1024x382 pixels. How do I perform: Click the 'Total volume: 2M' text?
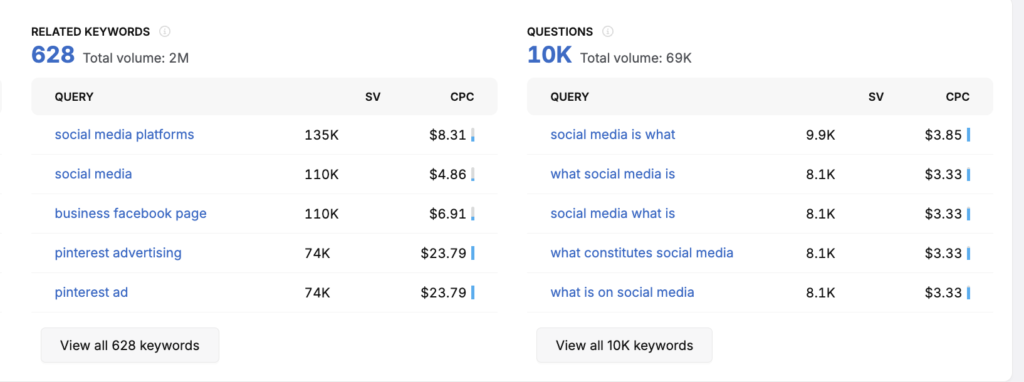pos(136,58)
